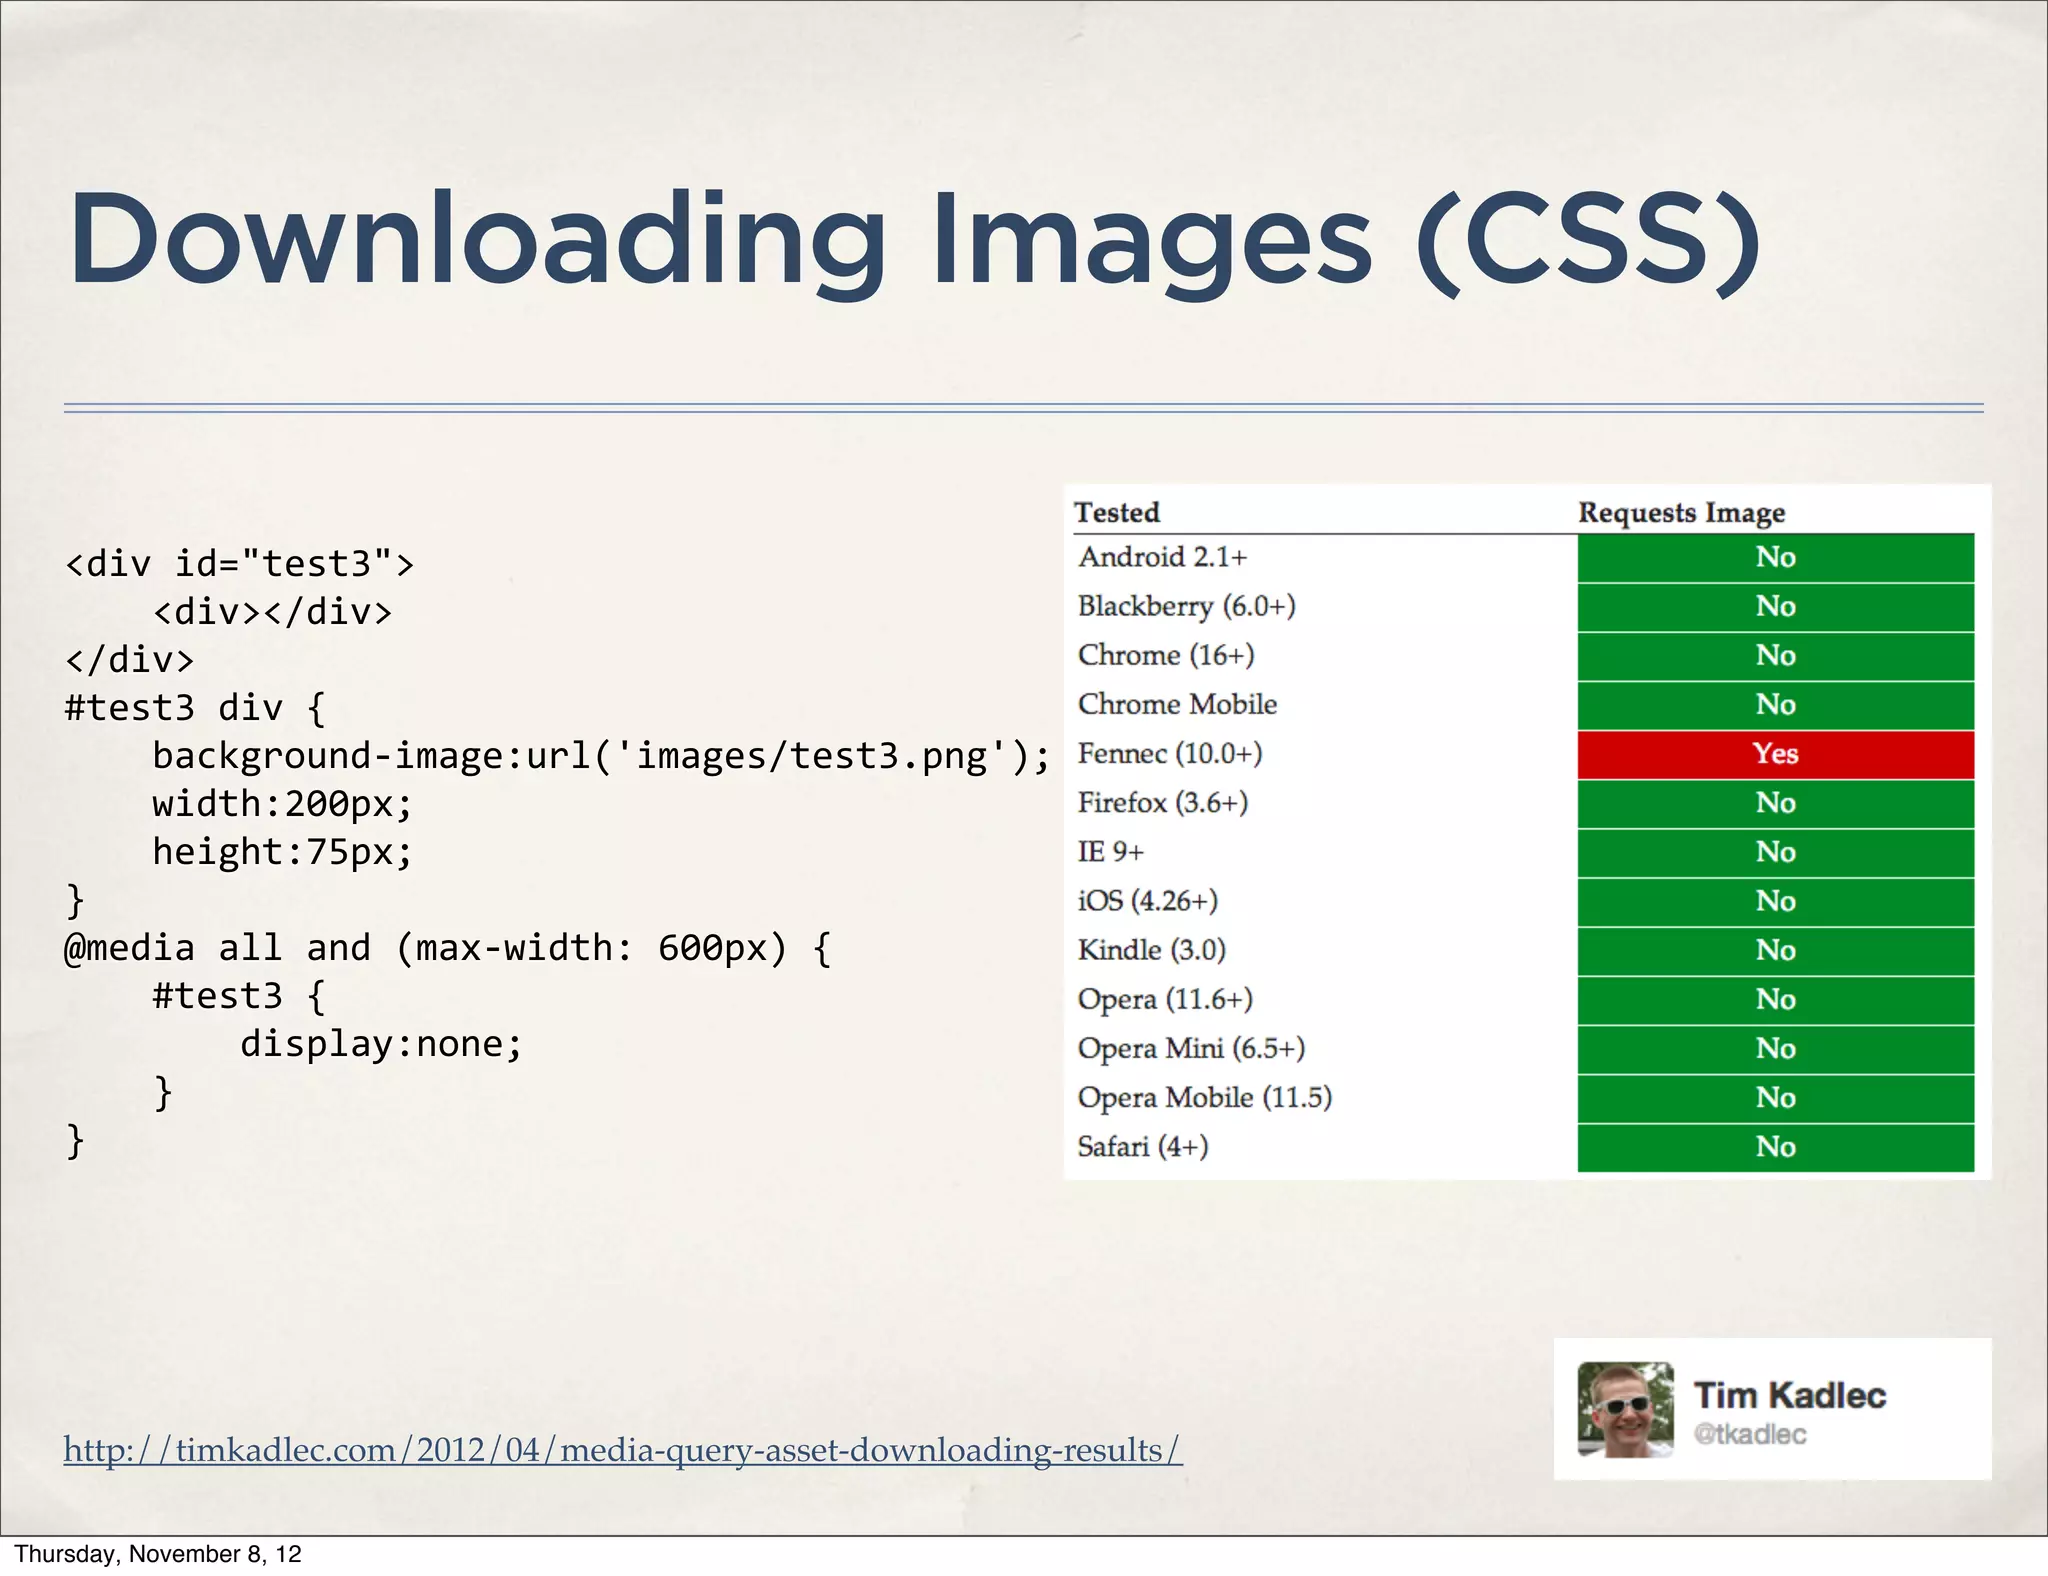Click the 'Blackberry (6.0+)' row label
This screenshot has width=2048, height=1576.
tap(1187, 606)
